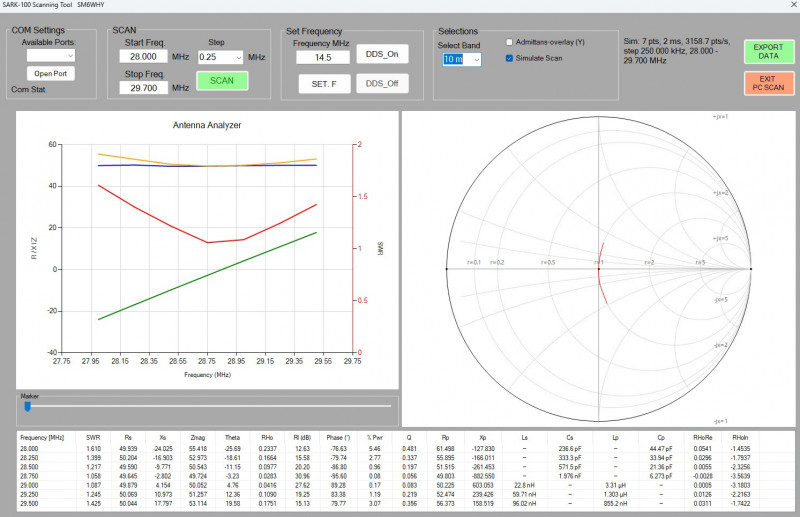Turn on the DDS with DDS_On
Screen dimensions: 800x517
382,54
